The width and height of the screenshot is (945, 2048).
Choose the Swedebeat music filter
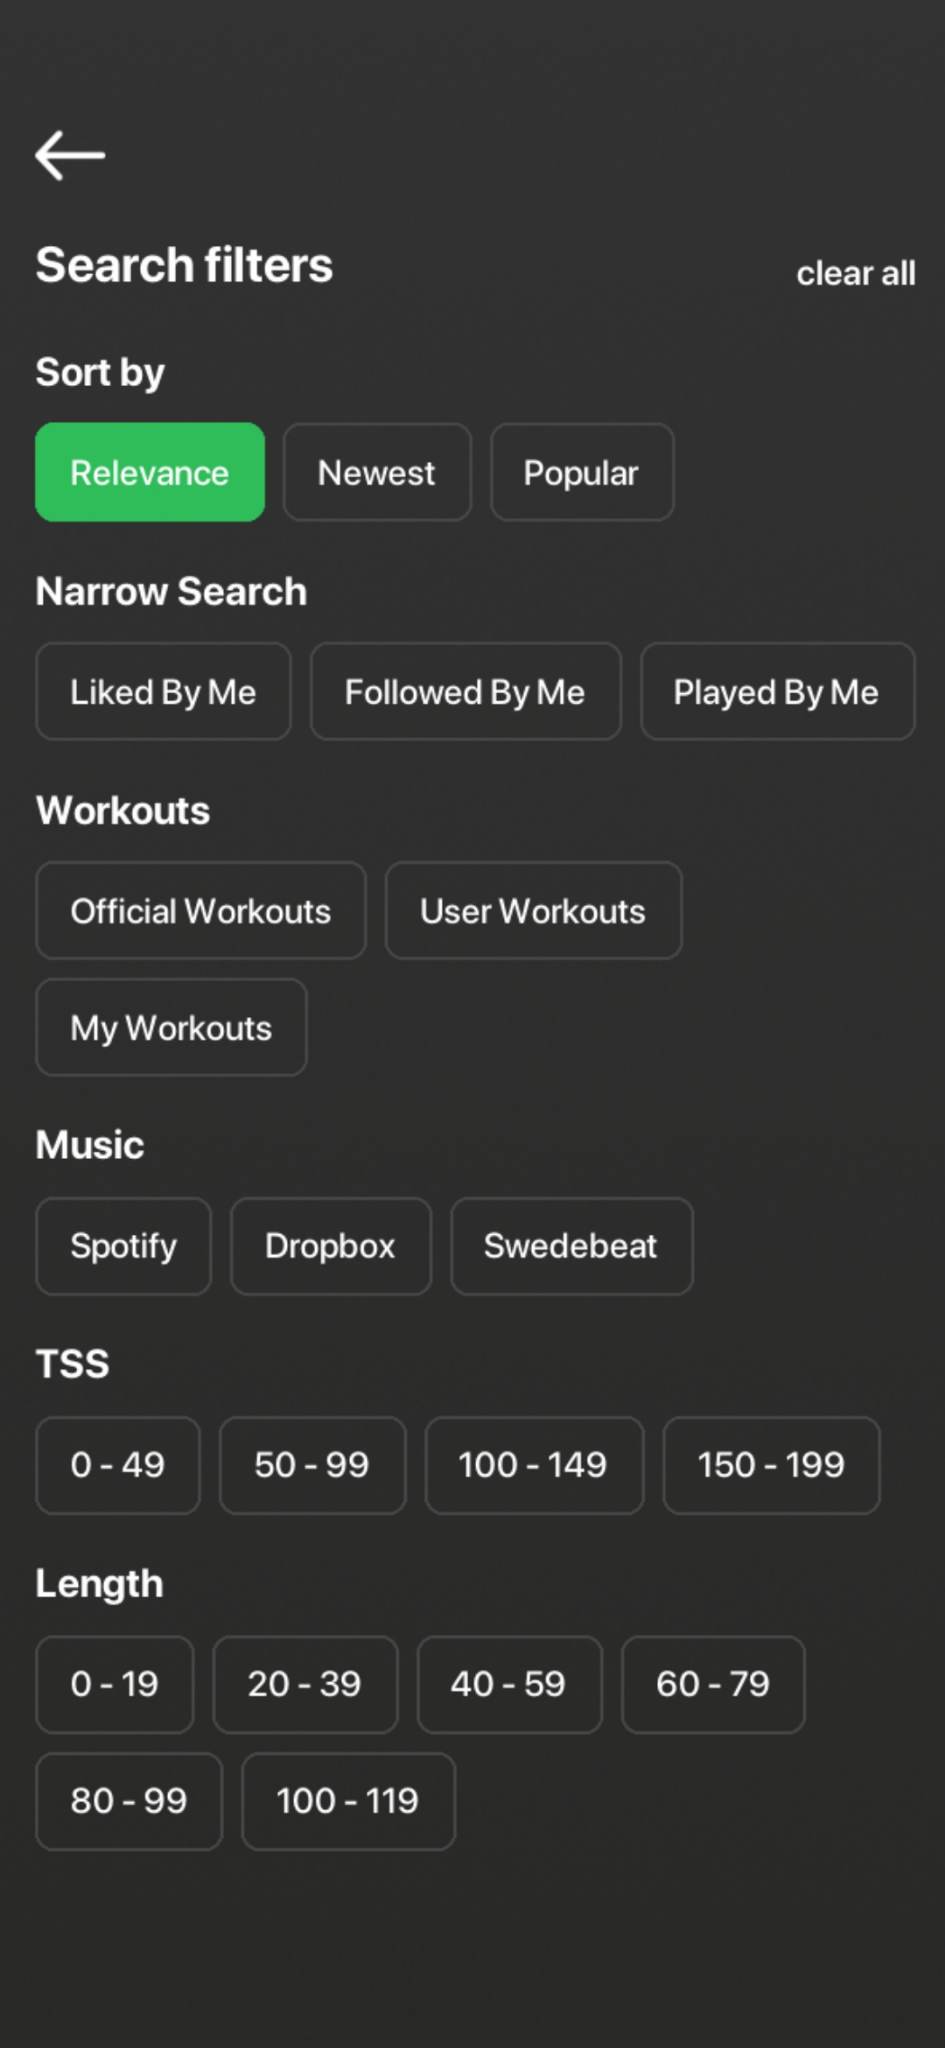pyautogui.click(x=571, y=1245)
